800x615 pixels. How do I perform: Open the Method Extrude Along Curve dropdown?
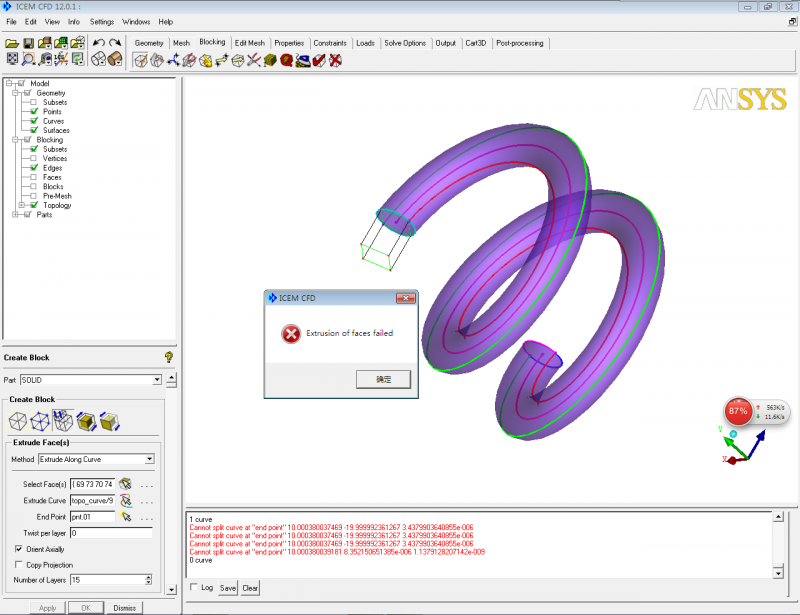[x=149, y=459]
